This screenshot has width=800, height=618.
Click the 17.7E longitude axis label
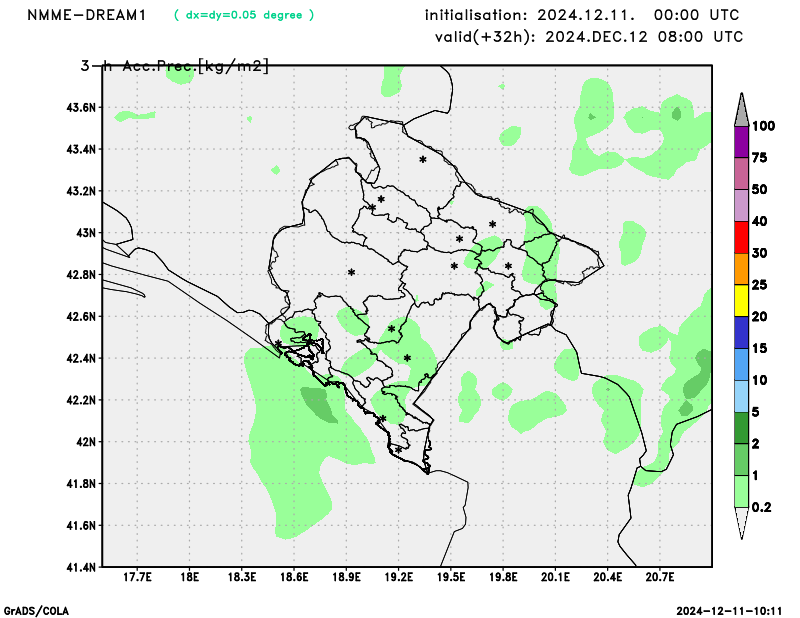(x=137, y=577)
